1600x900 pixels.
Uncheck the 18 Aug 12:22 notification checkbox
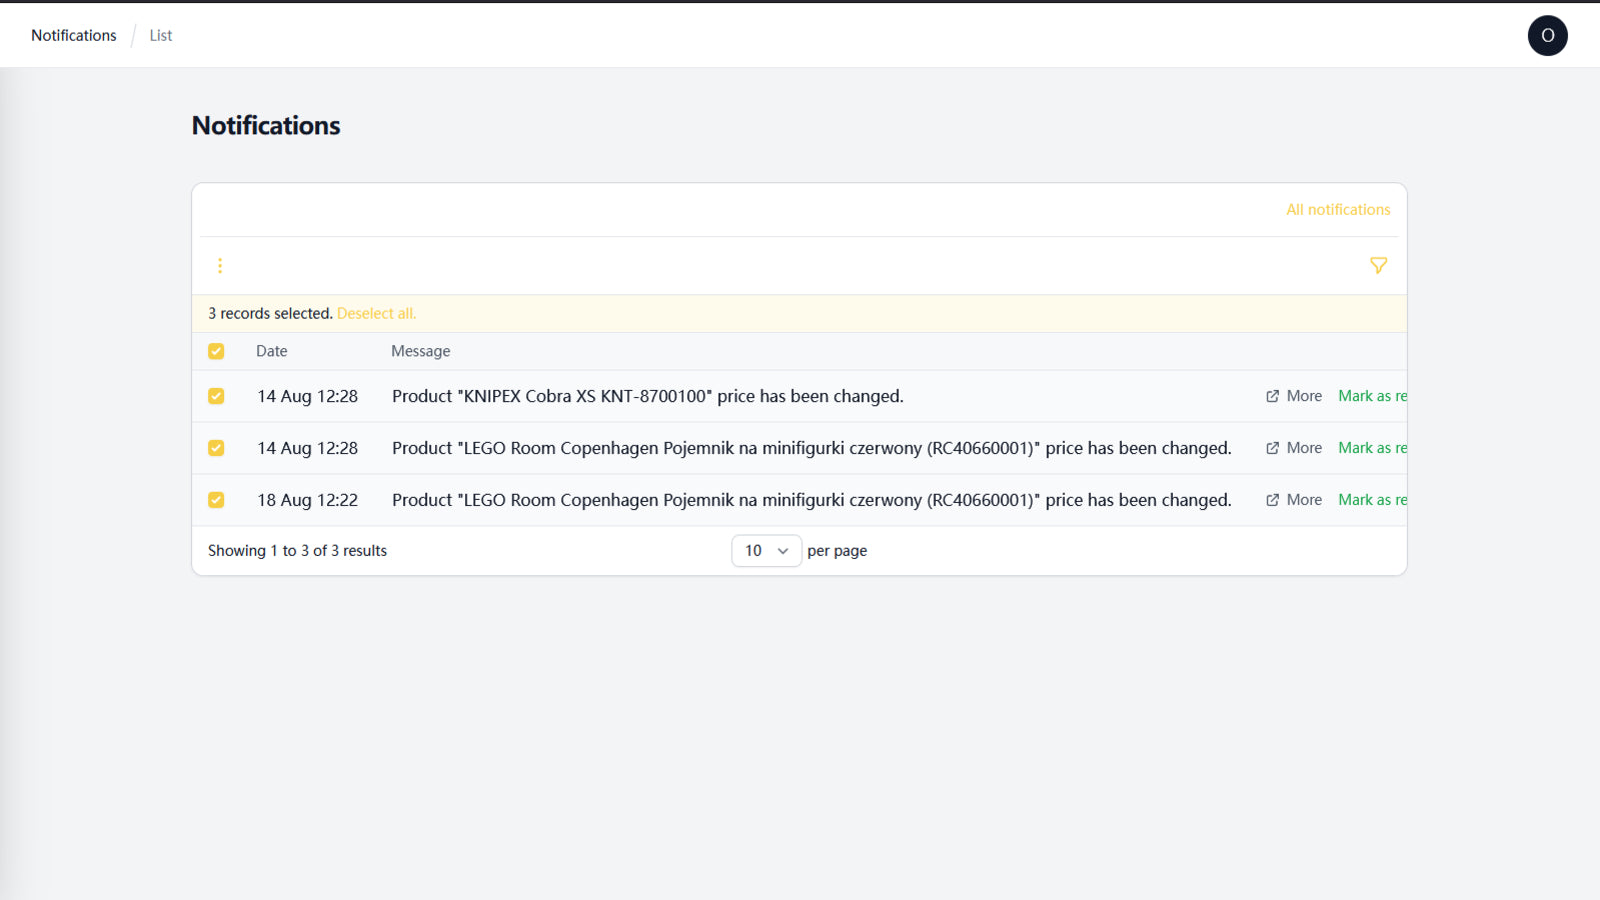pyautogui.click(x=216, y=500)
